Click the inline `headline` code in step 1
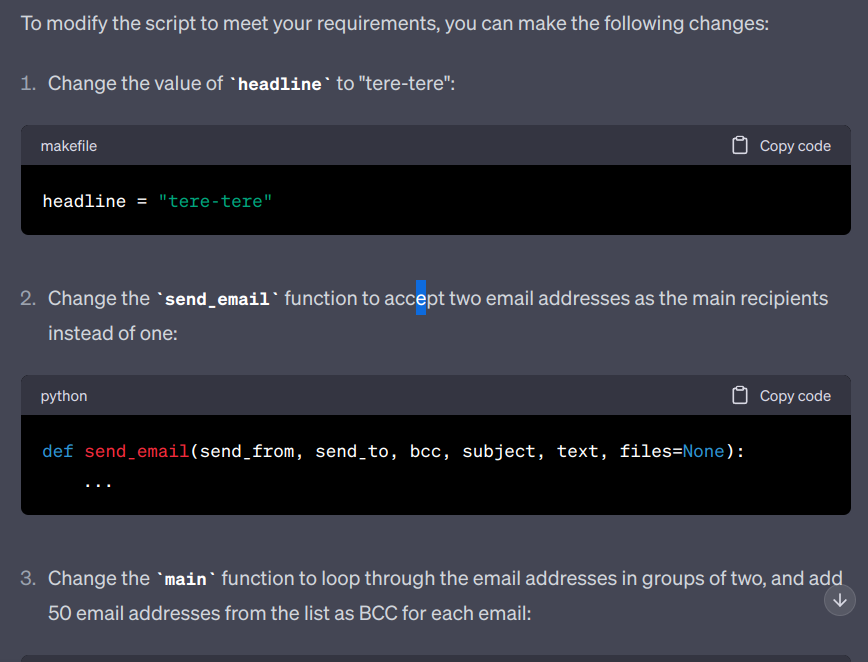Screen dimensions: 868x662 (279, 84)
